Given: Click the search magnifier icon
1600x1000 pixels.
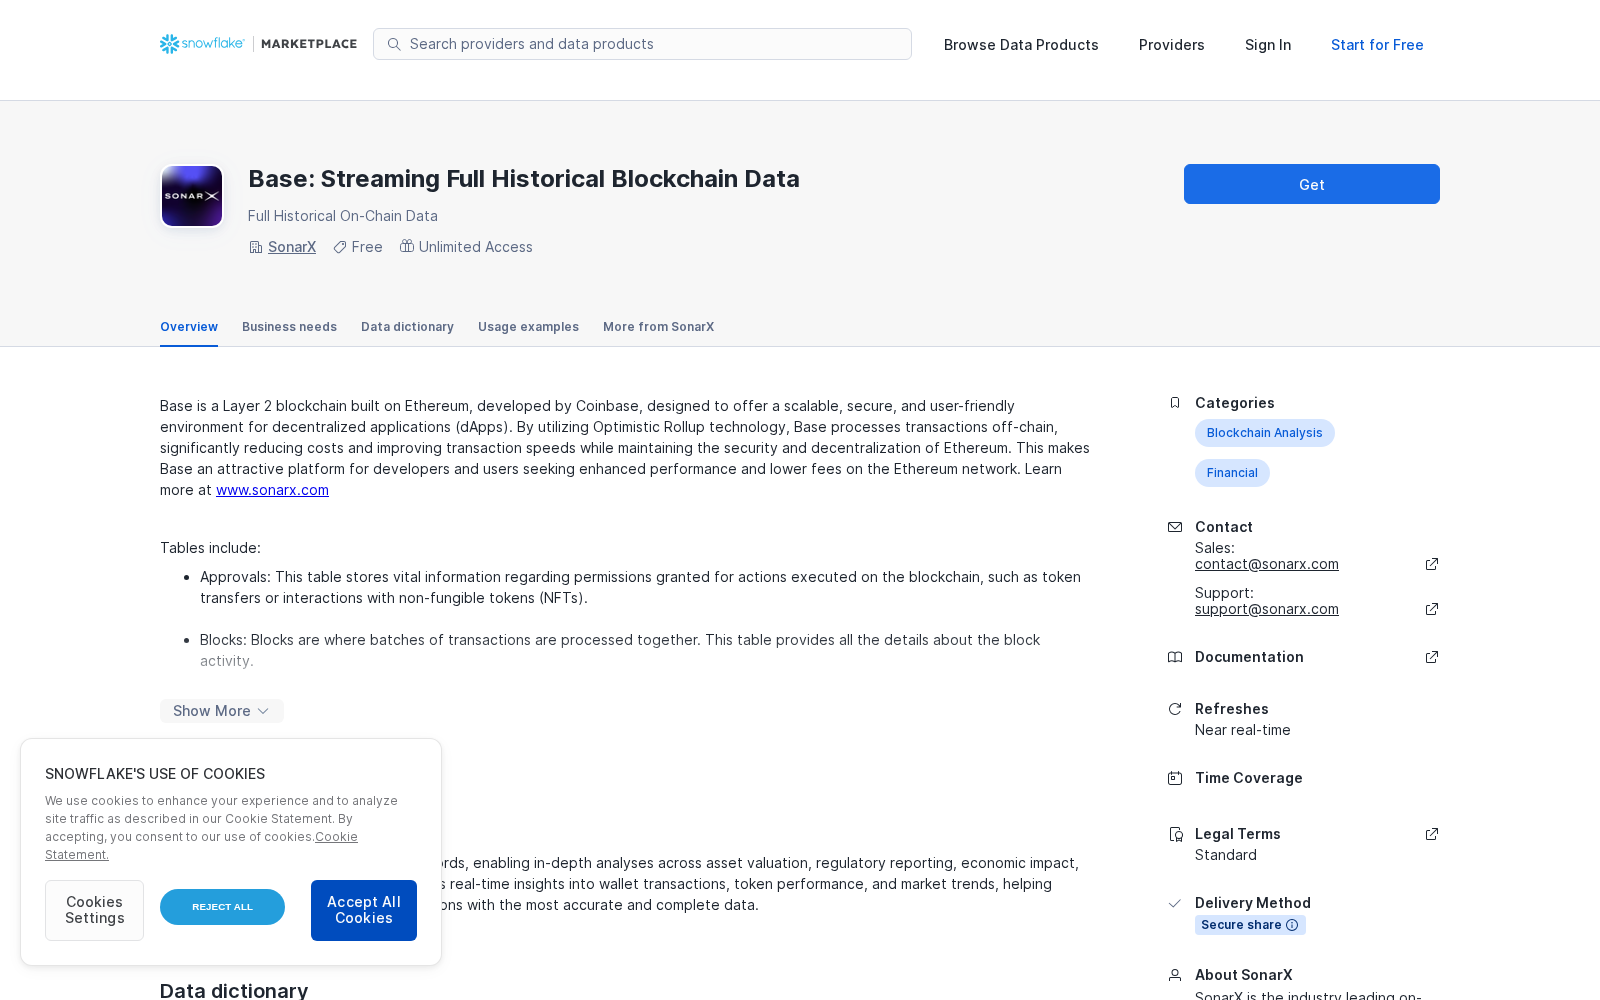Looking at the screenshot, I should click(x=394, y=44).
